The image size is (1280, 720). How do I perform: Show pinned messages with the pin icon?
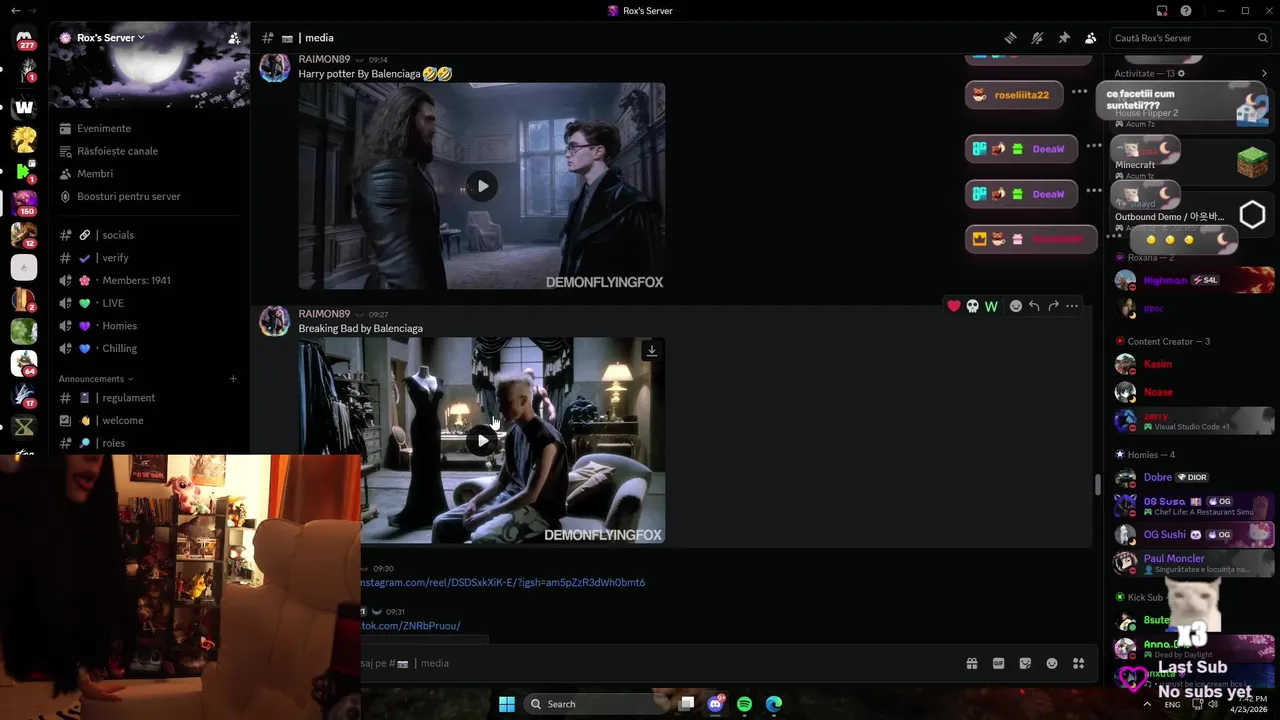coord(1064,38)
